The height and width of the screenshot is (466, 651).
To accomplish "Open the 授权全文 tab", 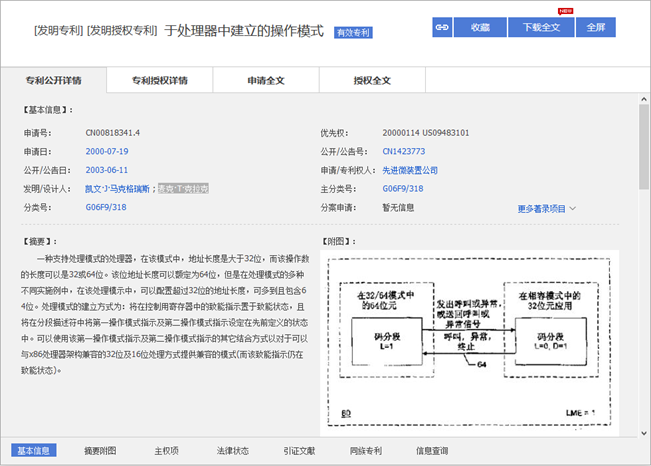I will [372, 80].
